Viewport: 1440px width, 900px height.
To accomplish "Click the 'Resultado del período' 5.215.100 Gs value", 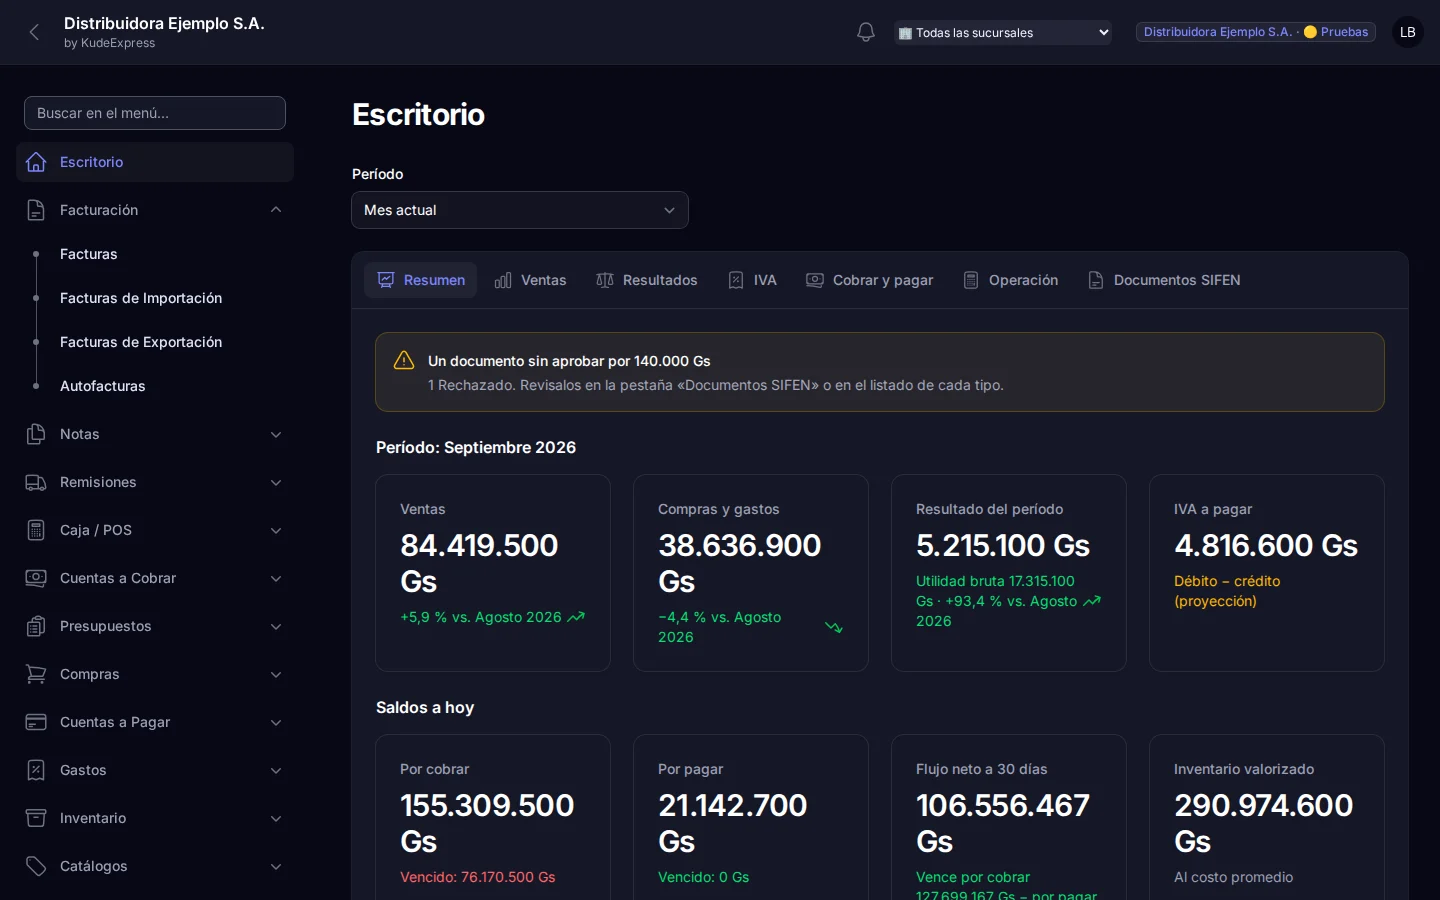I will 1003,545.
